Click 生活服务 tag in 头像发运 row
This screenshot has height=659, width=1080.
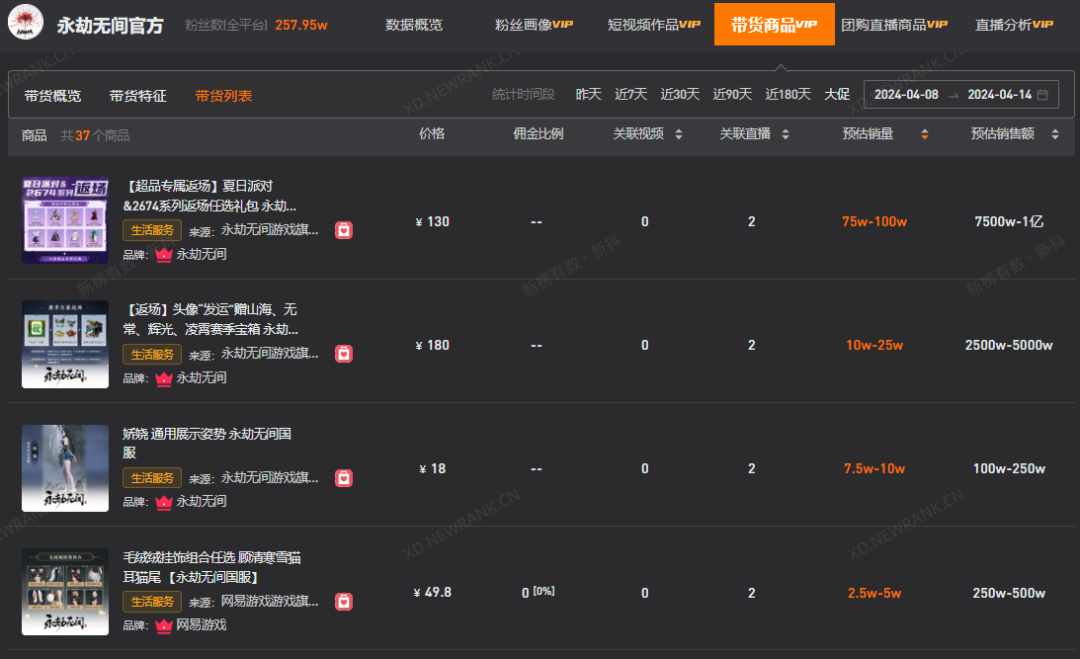(152, 354)
